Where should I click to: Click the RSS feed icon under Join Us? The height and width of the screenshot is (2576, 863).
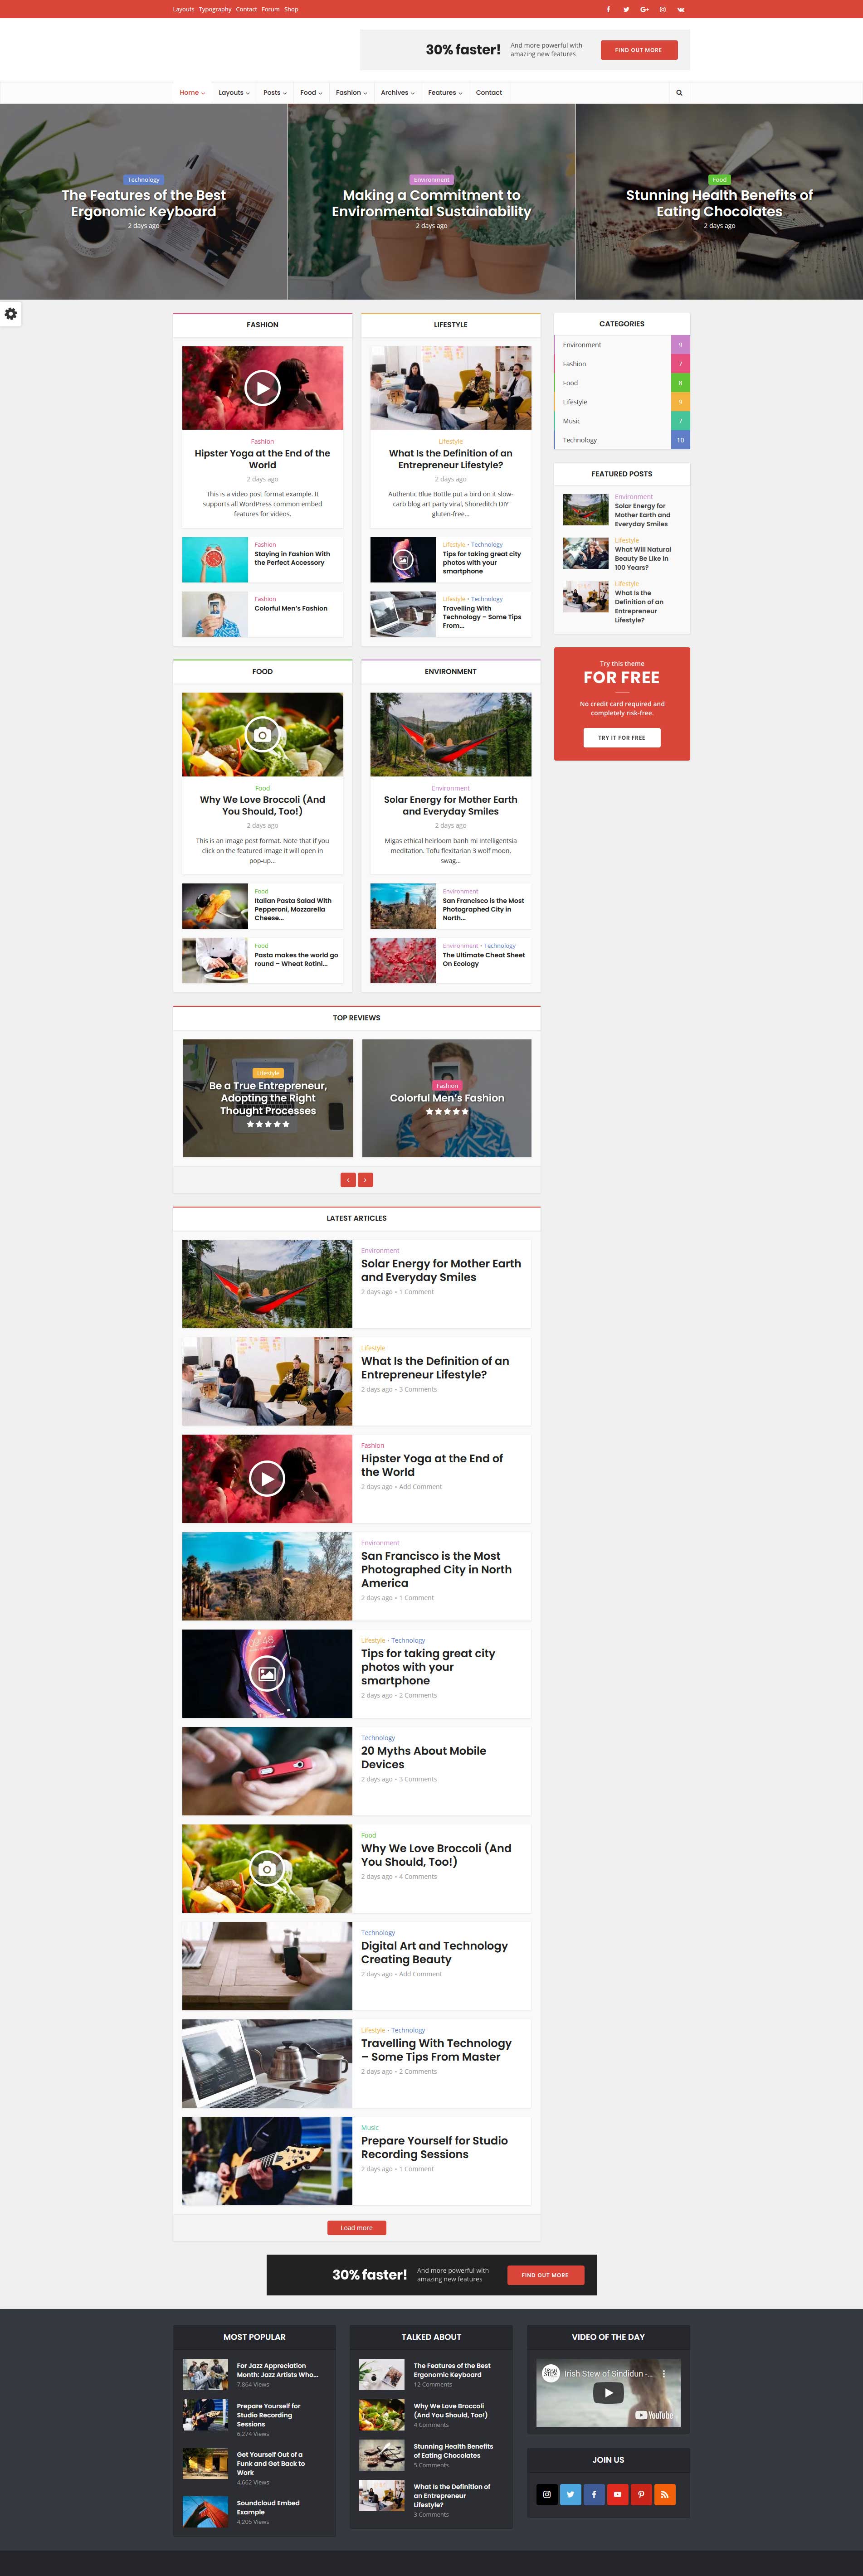[665, 2494]
